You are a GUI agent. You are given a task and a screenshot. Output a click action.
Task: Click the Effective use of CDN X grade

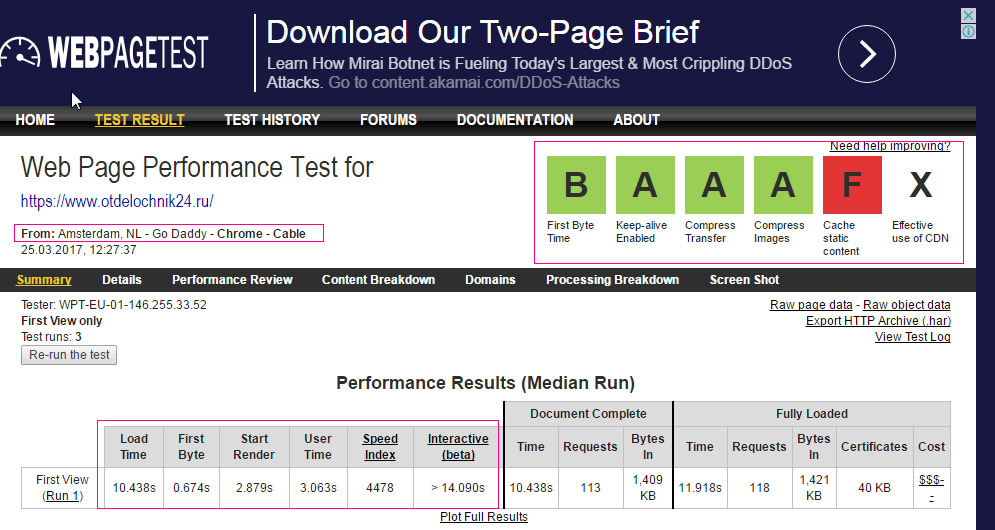(x=921, y=185)
